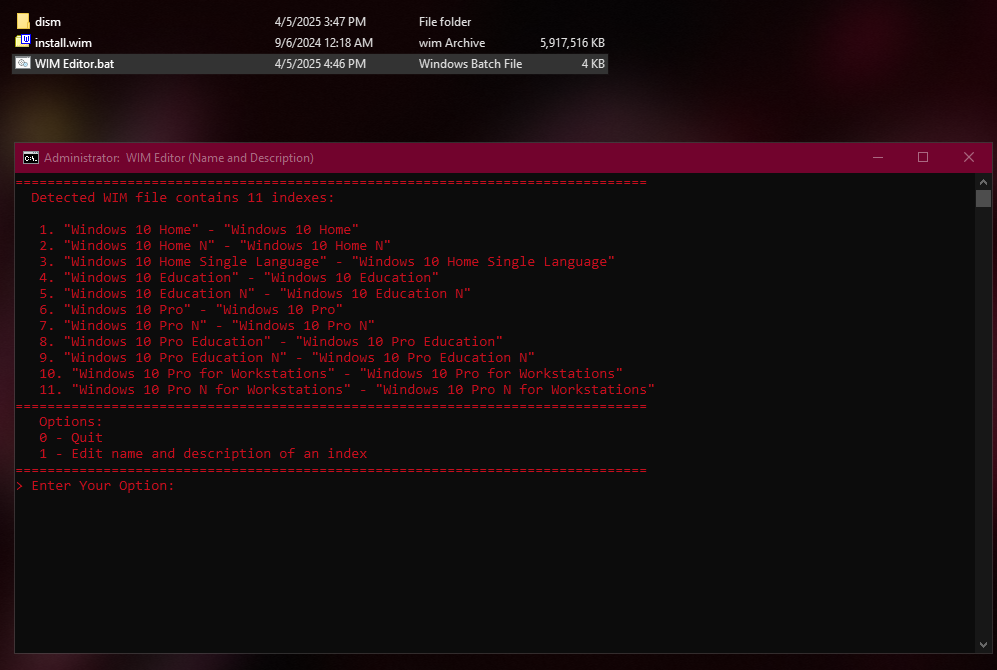Click index 3 Home Single Language line
Screen dimensions: 997x670
(327, 261)
